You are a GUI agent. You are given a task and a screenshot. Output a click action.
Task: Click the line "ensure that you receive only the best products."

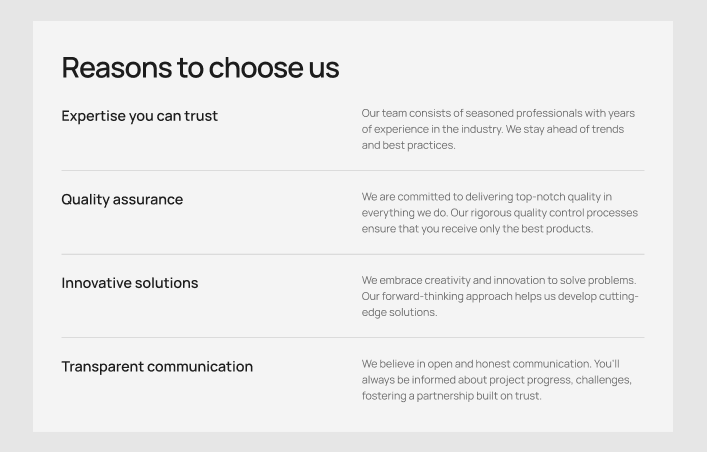pyautogui.click(x=477, y=229)
